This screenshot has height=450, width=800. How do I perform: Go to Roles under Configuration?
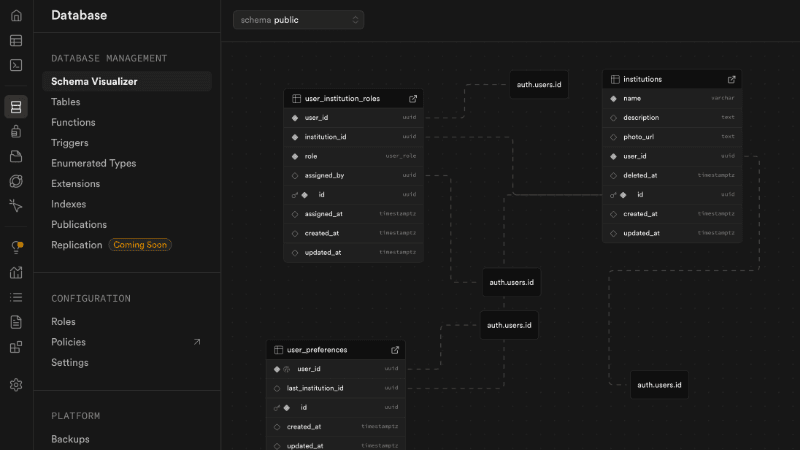tap(63, 322)
